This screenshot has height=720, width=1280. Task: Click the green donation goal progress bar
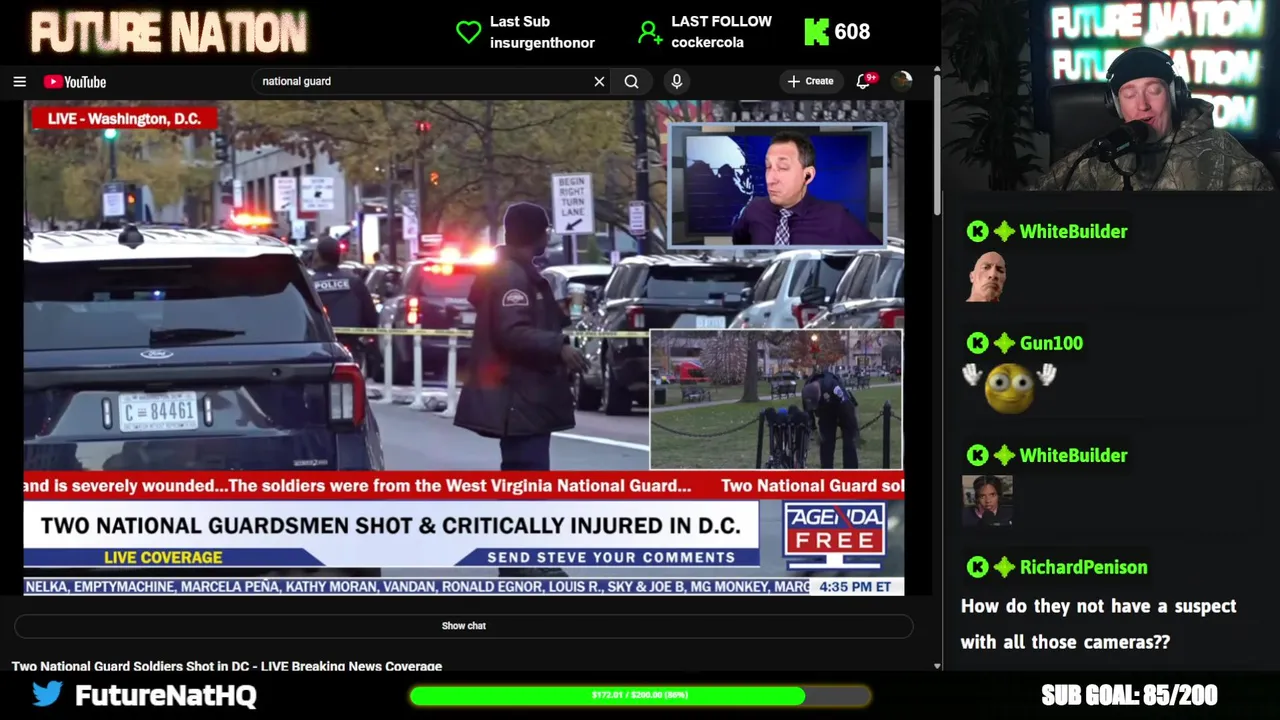coord(639,695)
